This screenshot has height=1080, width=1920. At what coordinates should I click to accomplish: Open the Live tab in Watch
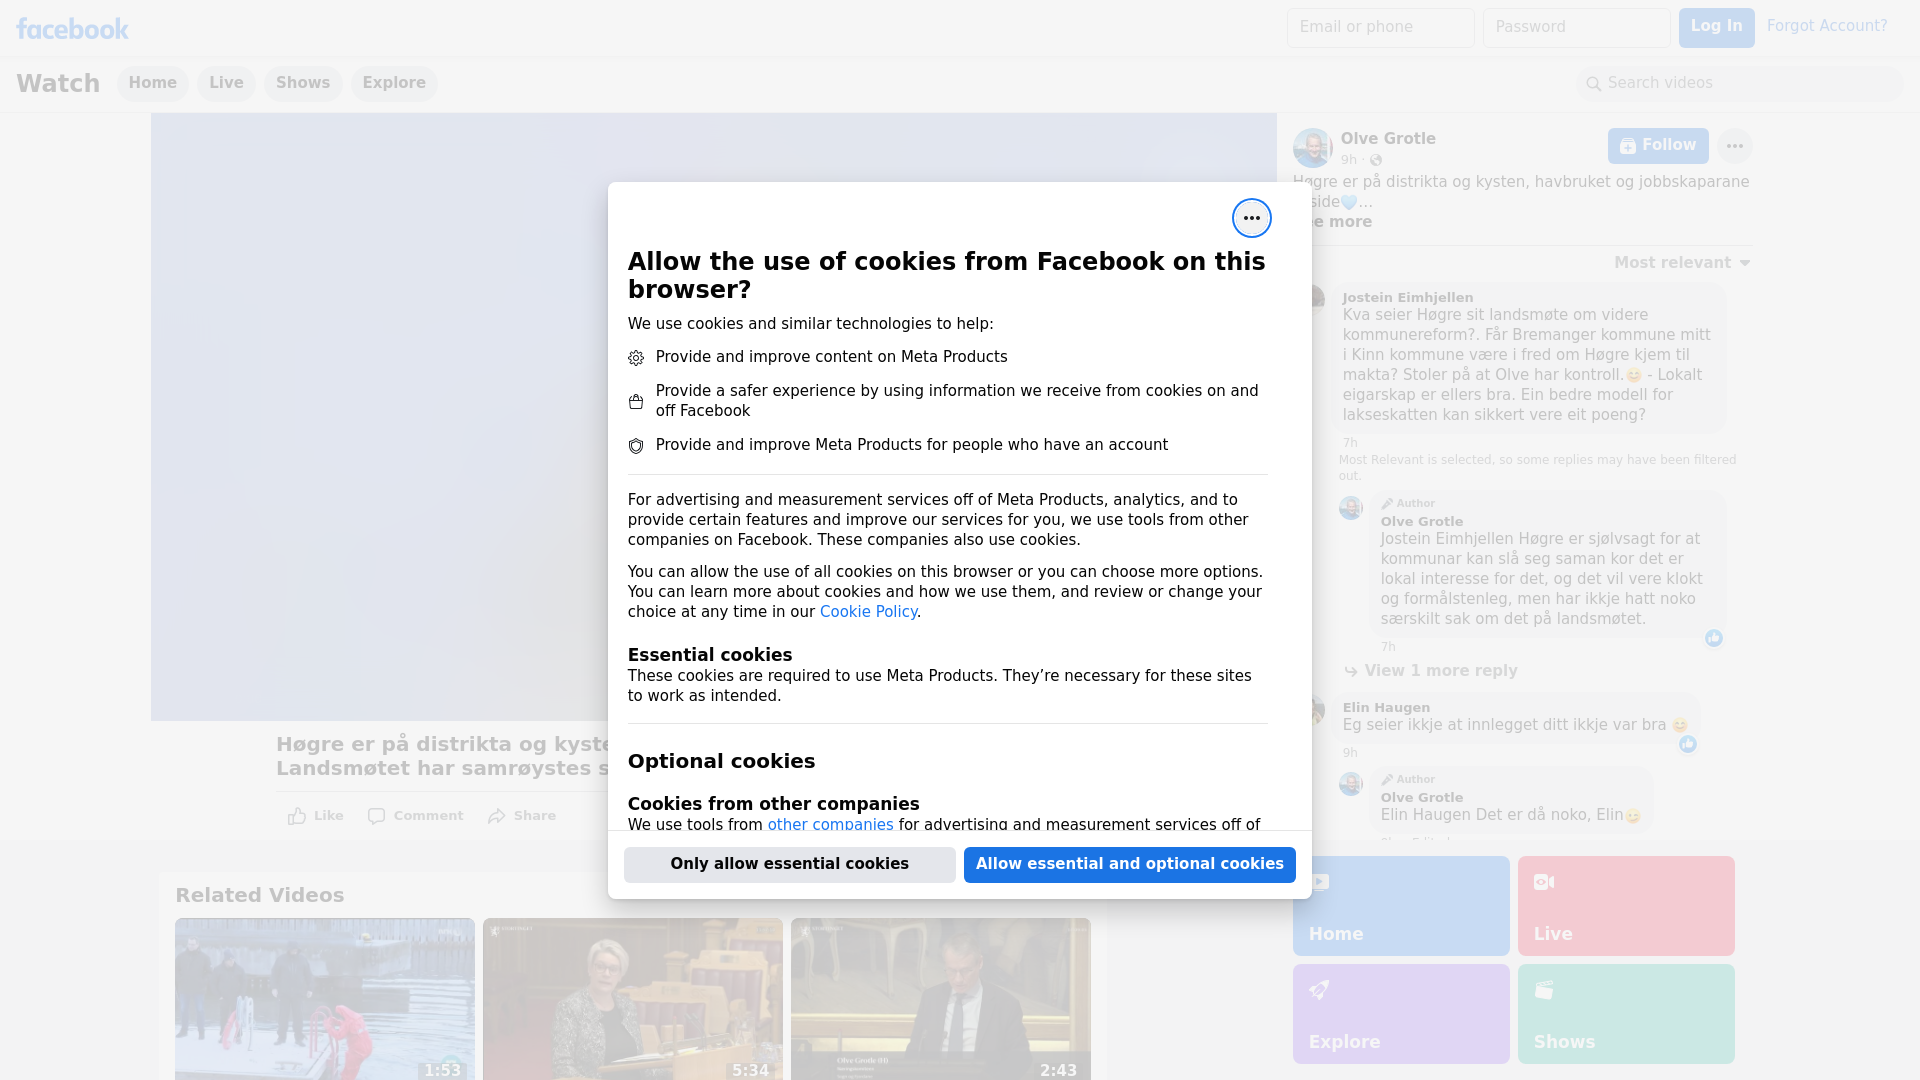pyautogui.click(x=226, y=83)
